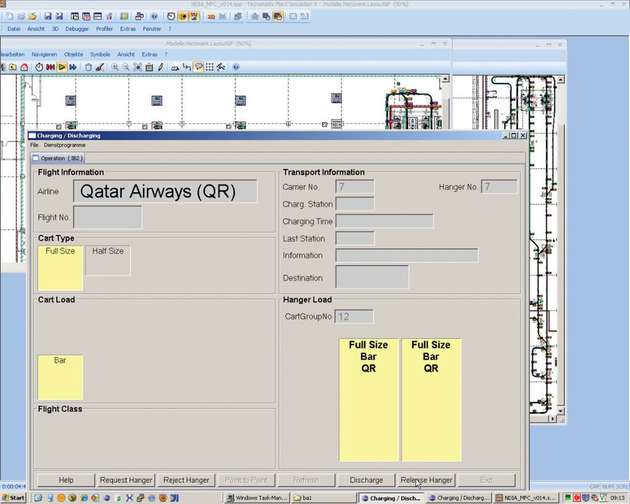Click the Reject Hanger button
The width and height of the screenshot is (630, 504).
point(186,480)
